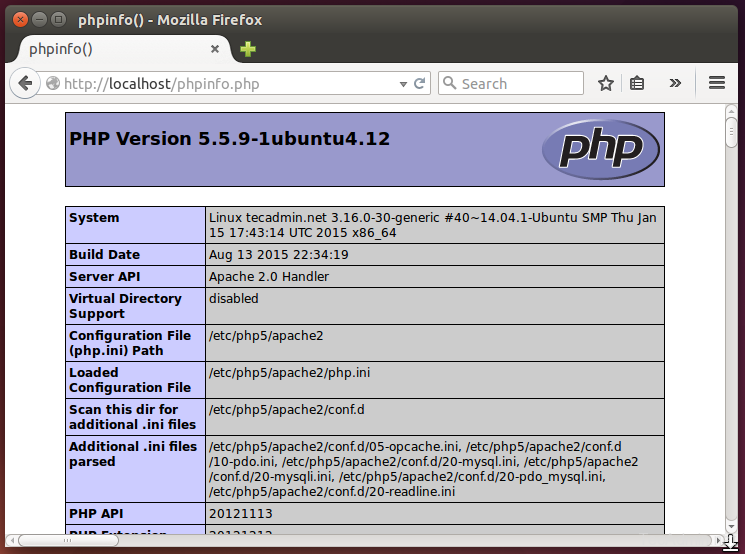Click the vertical scrollbar thumb
The height and width of the screenshot is (554, 745).
(x=732, y=133)
